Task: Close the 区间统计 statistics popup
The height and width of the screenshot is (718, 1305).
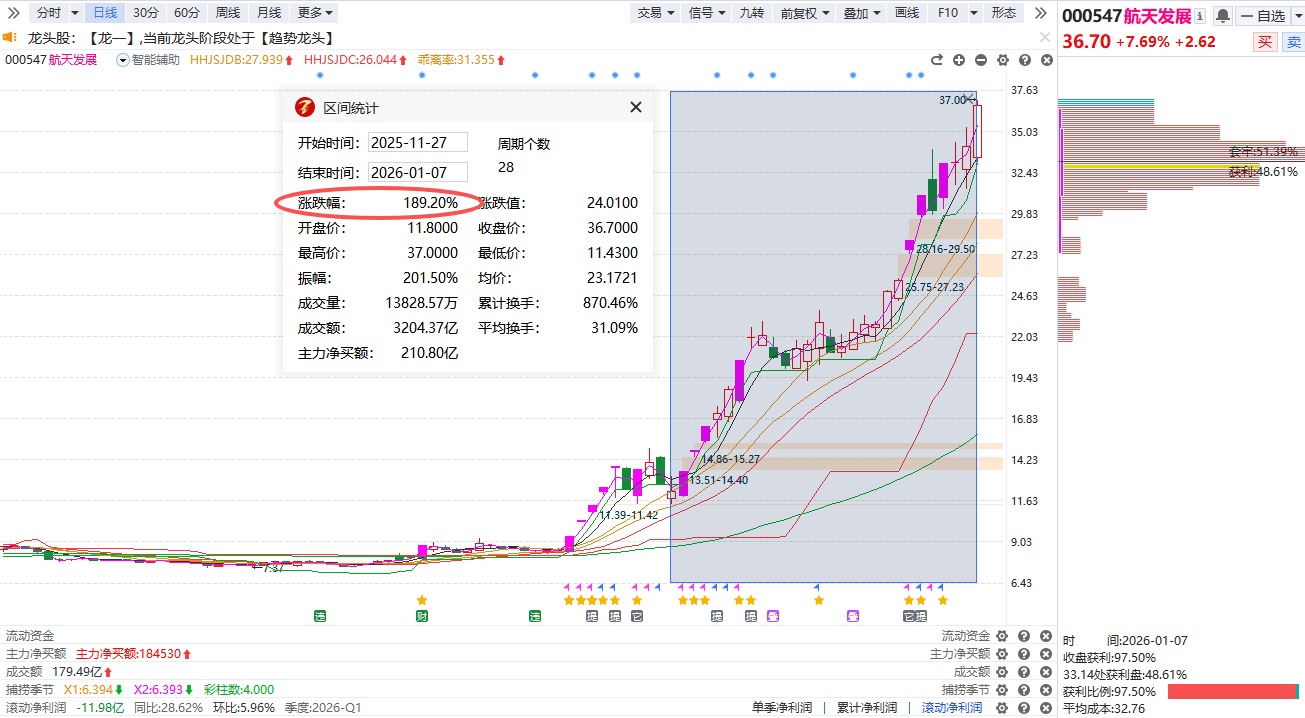Action: (x=635, y=107)
